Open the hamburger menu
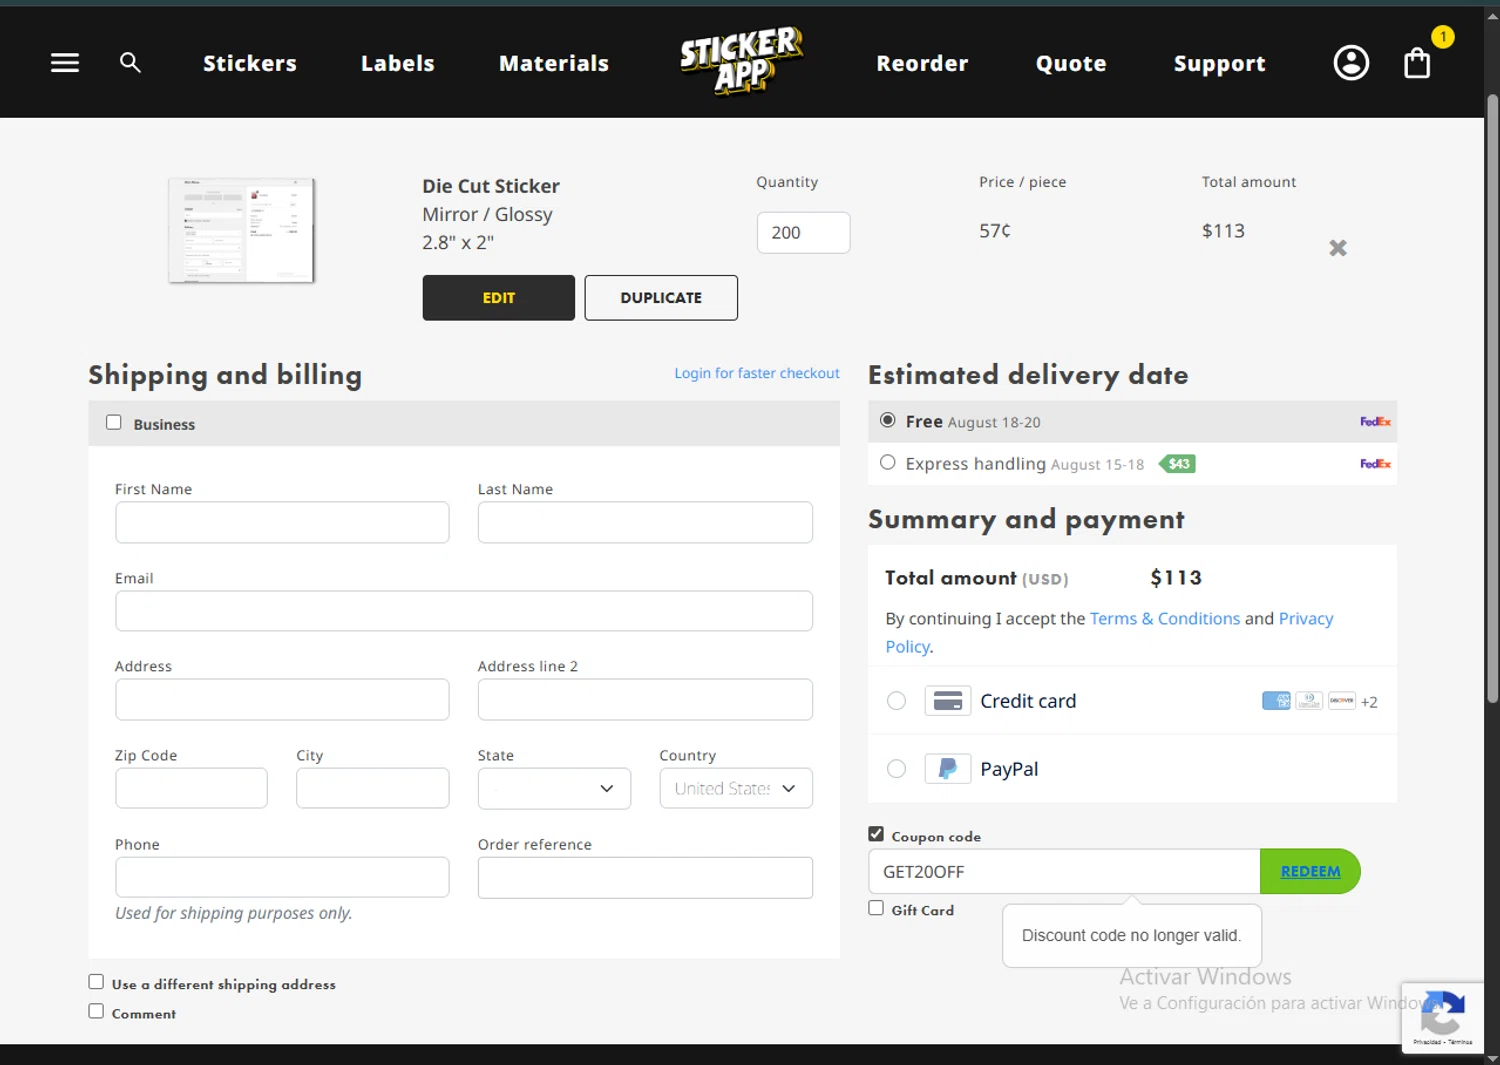This screenshot has height=1065, width=1500. (65, 63)
